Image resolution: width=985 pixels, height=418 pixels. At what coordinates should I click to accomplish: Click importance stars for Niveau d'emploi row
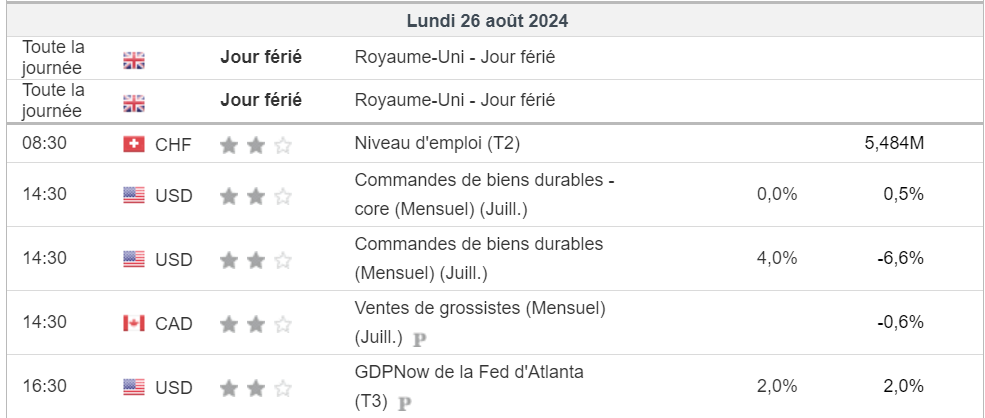tap(256, 146)
